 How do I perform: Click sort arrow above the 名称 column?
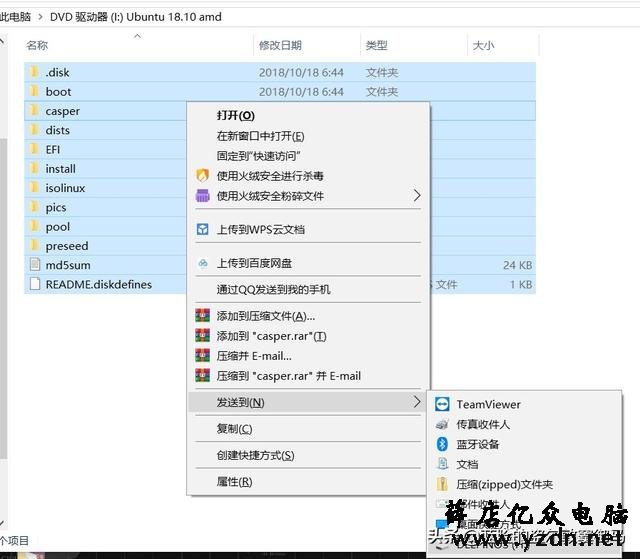pyautogui.click(x=138, y=36)
